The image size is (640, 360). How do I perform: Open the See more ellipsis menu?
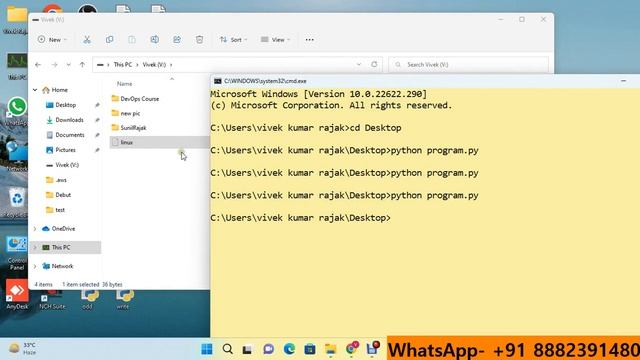tap(309, 40)
